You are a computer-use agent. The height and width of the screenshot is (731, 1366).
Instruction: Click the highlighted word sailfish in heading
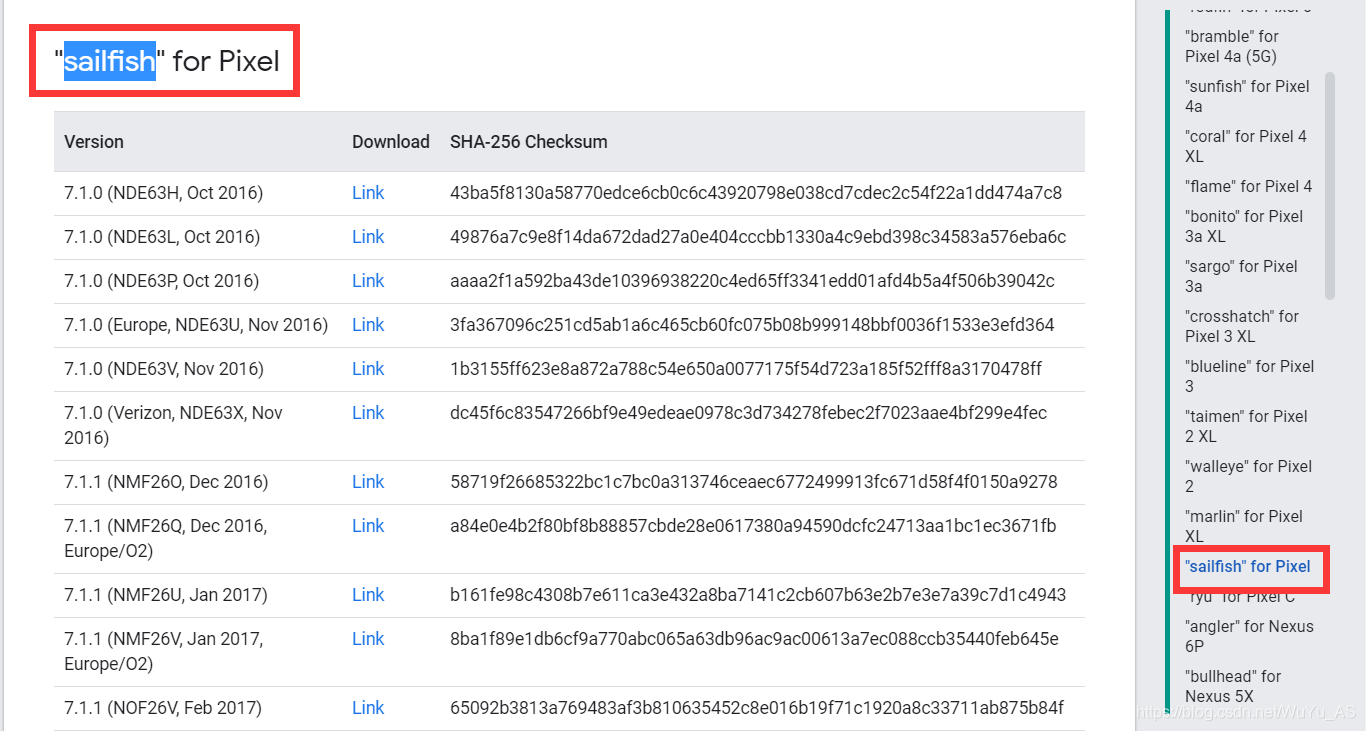(x=110, y=62)
